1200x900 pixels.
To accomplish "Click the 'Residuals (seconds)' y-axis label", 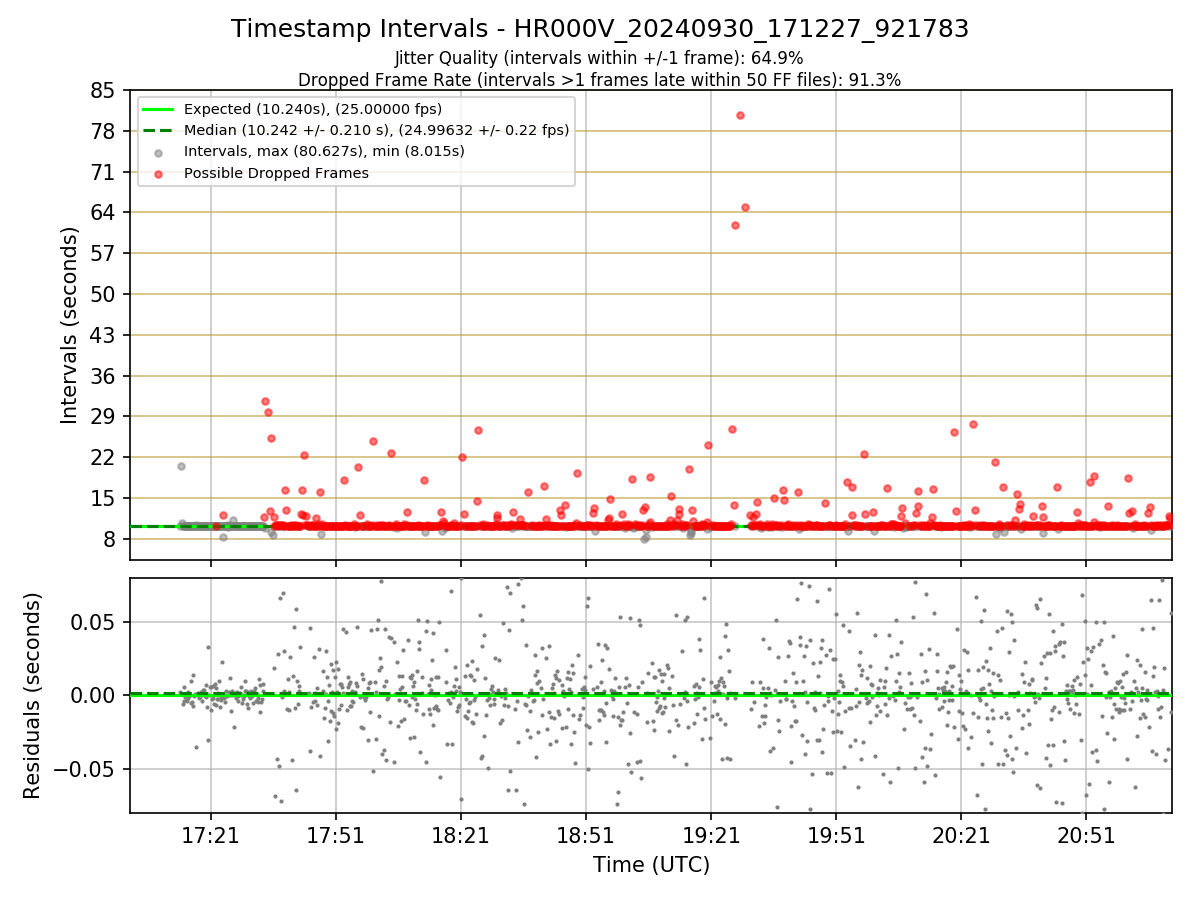I will point(32,696).
